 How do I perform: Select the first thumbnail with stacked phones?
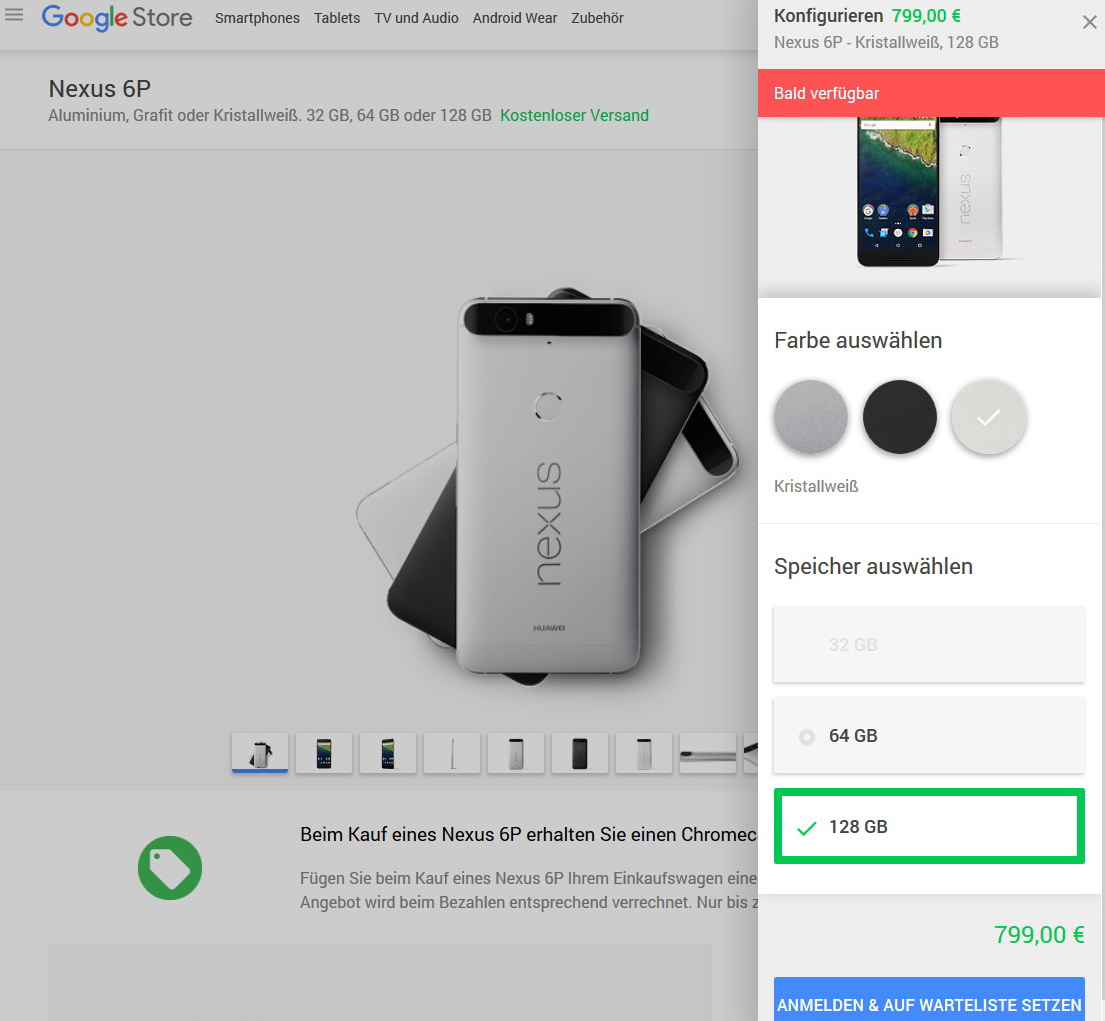[260, 753]
